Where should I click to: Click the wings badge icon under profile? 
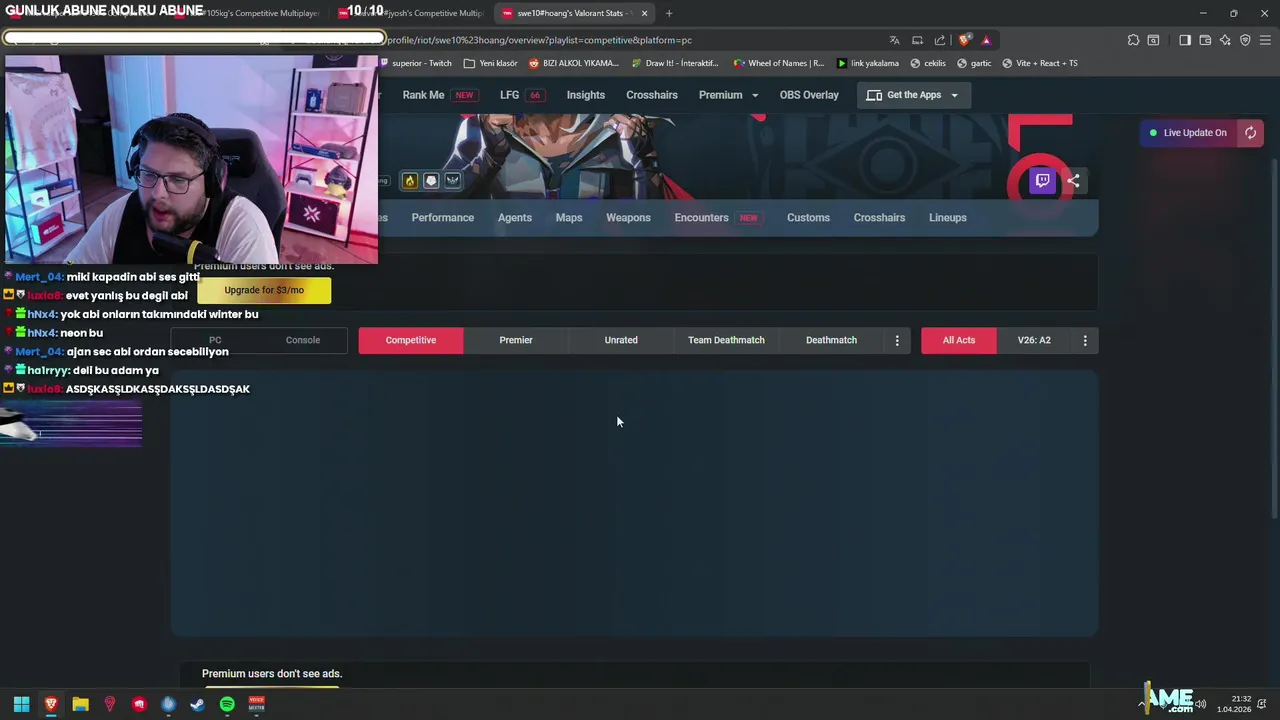pos(453,181)
